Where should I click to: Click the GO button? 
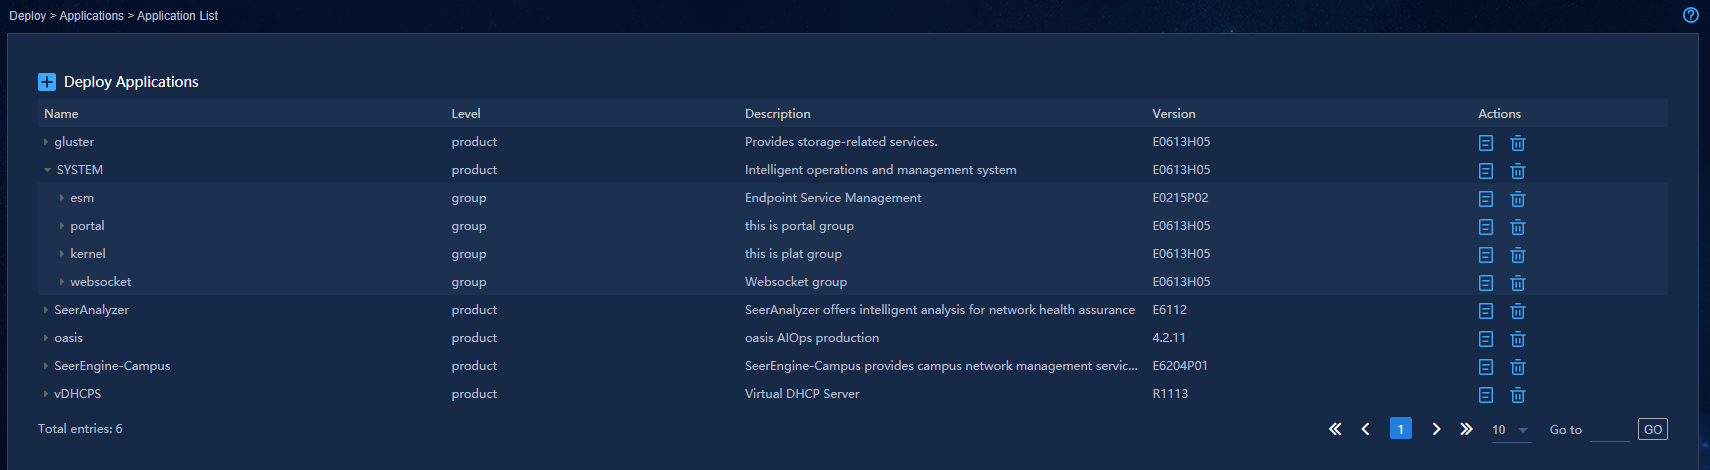[1653, 429]
